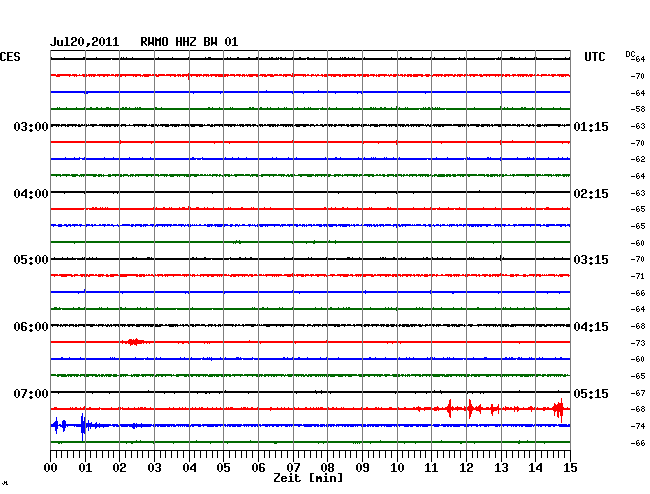Select minute tick label 05
Screen dimensions: 650x494
tap(223, 468)
